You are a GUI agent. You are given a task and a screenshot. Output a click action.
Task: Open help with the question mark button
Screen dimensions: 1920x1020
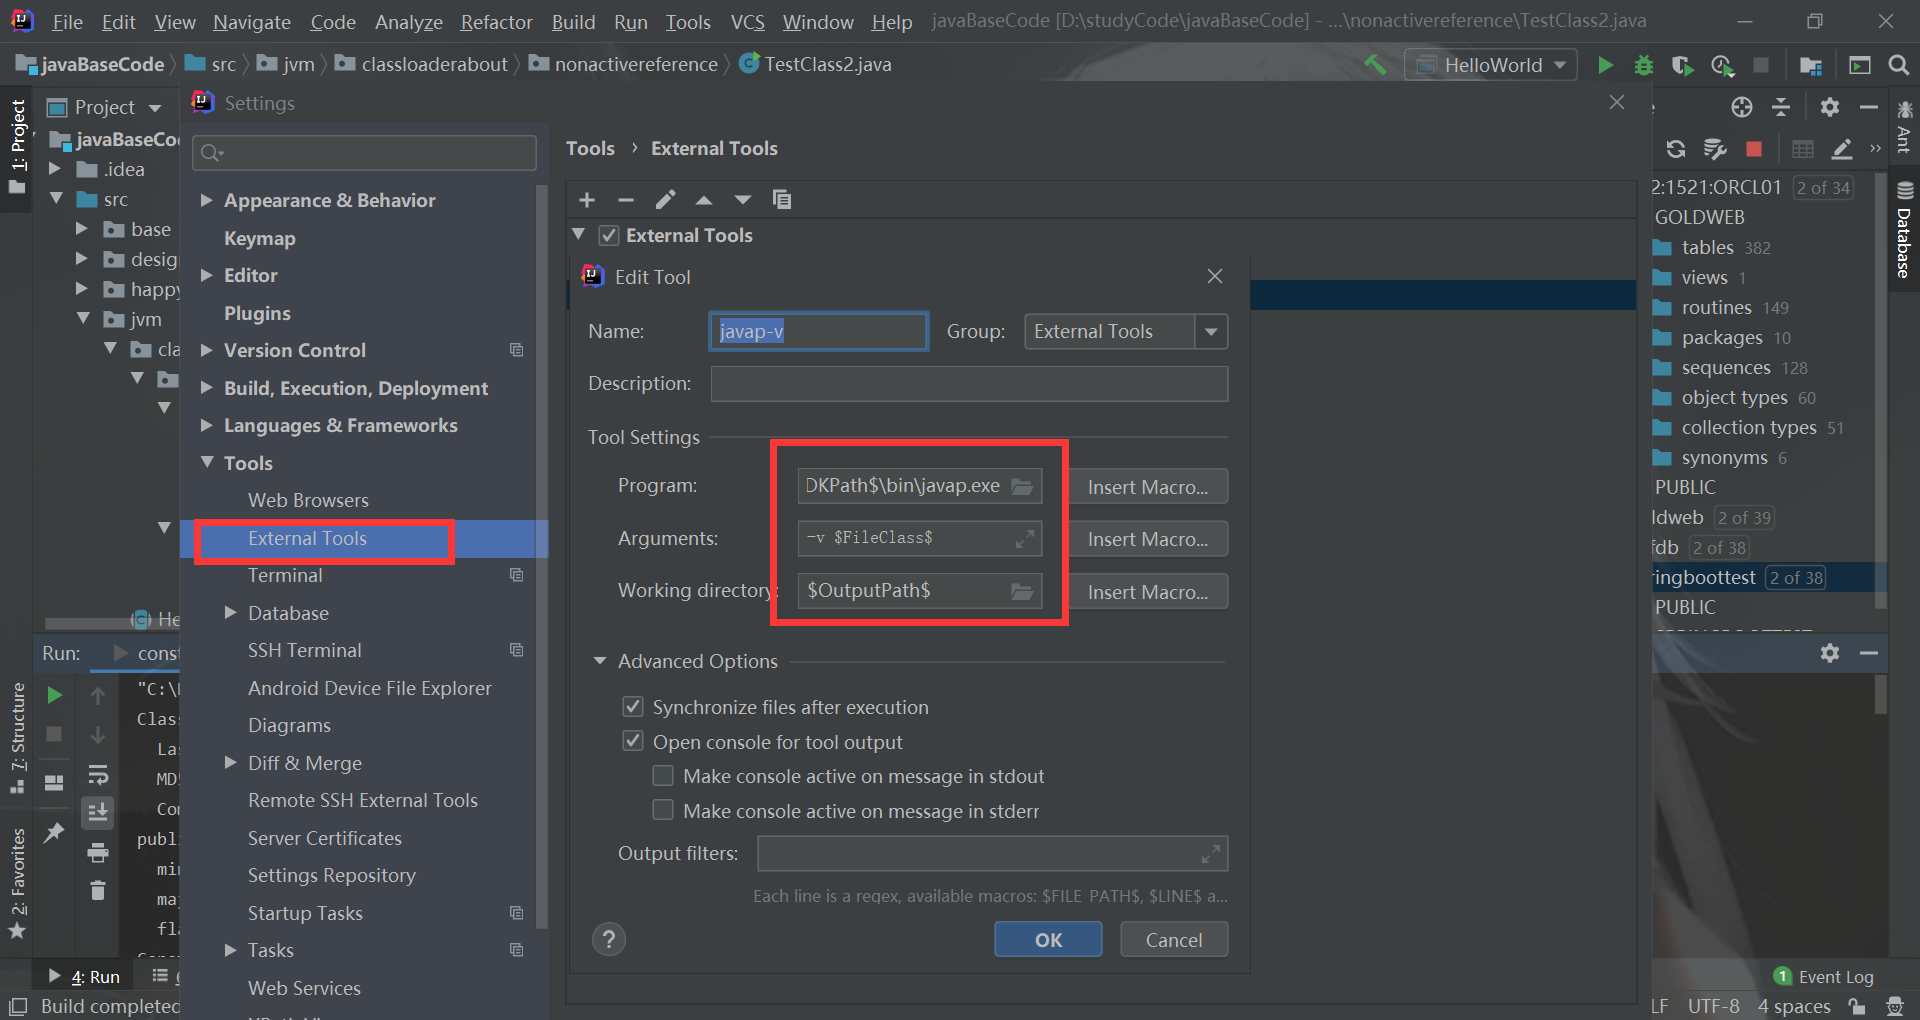coord(609,939)
